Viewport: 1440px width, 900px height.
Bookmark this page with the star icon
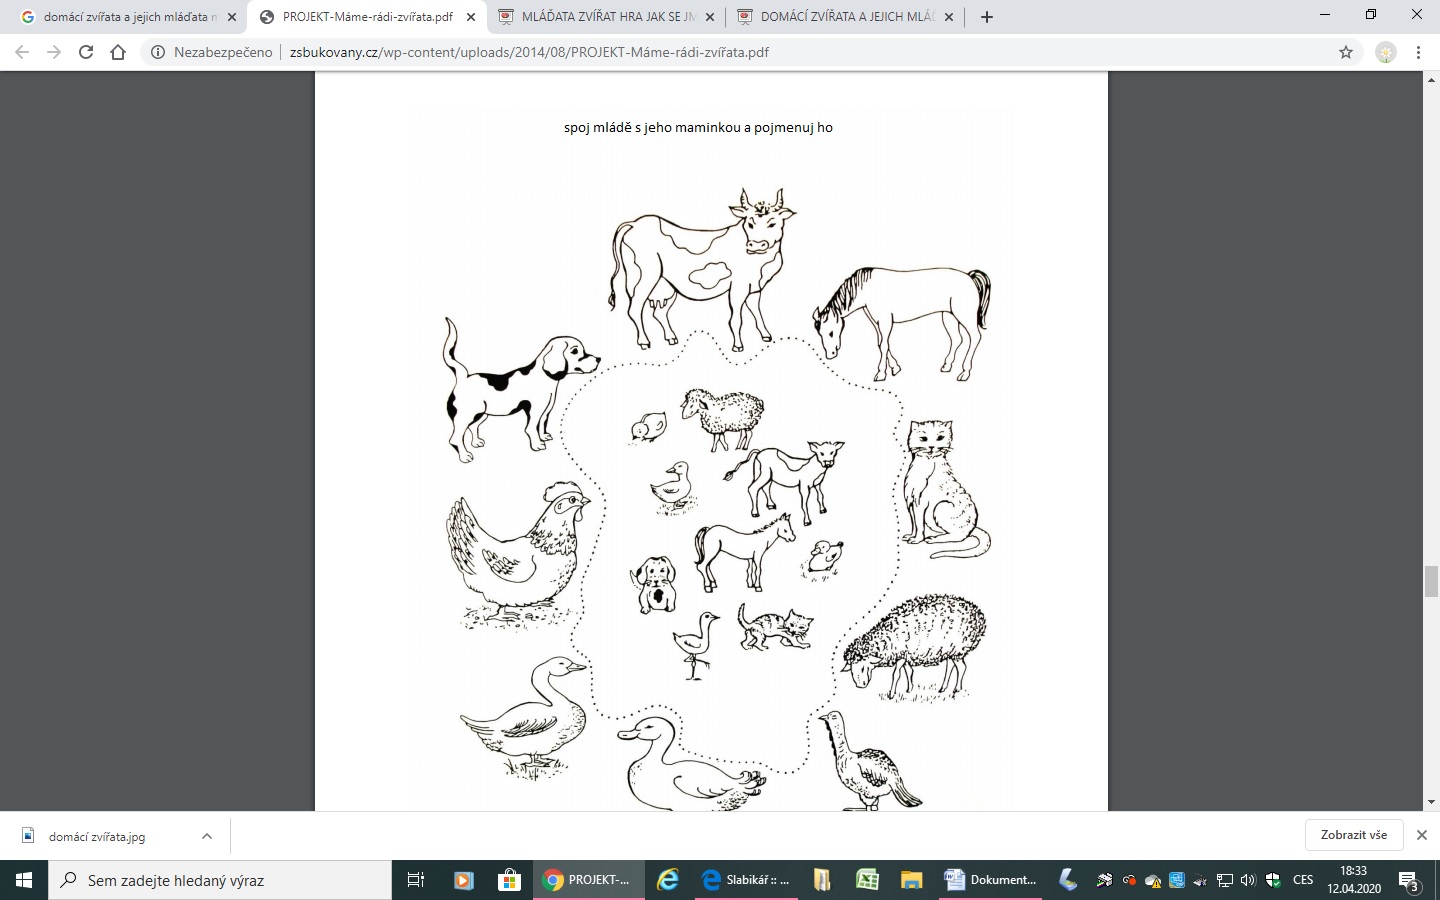tap(1346, 52)
